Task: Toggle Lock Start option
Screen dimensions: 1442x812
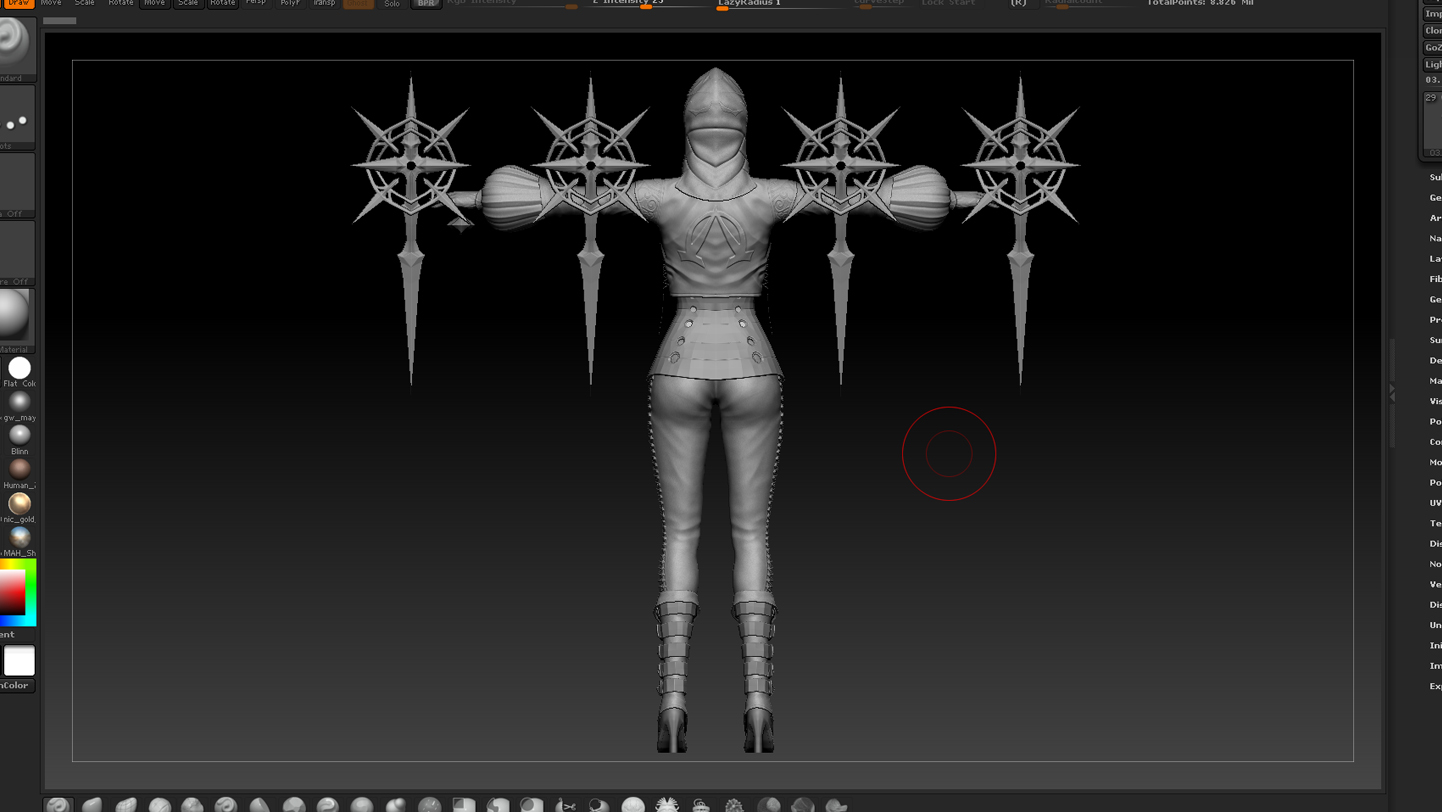Action: 948,3
